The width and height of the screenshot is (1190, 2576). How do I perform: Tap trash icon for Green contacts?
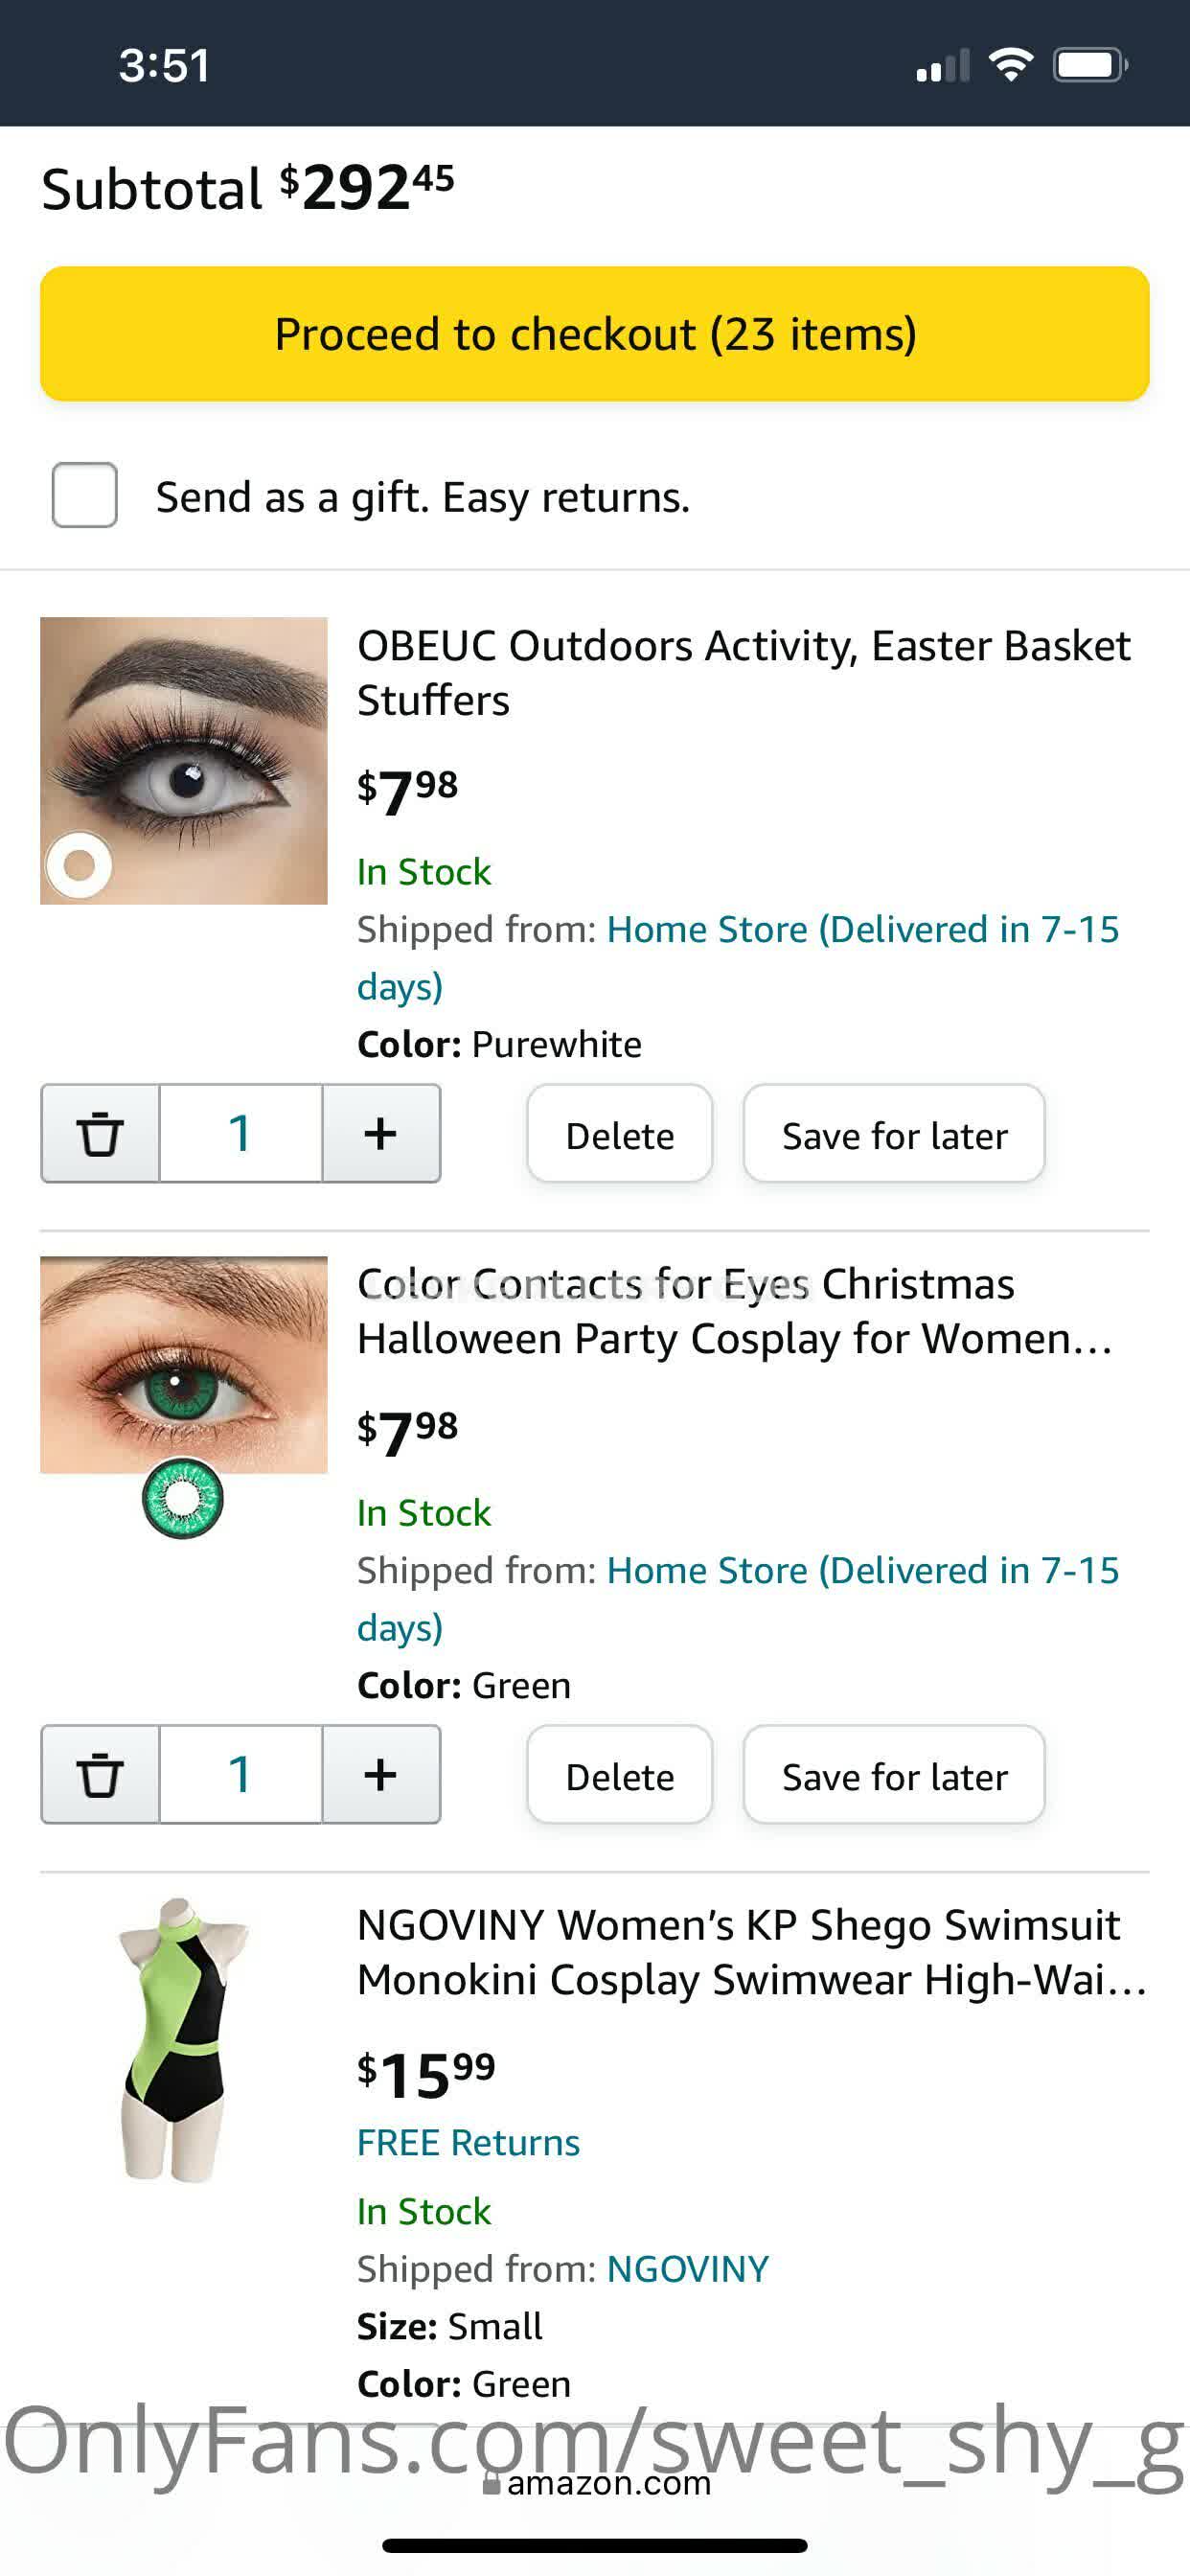(100, 1774)
